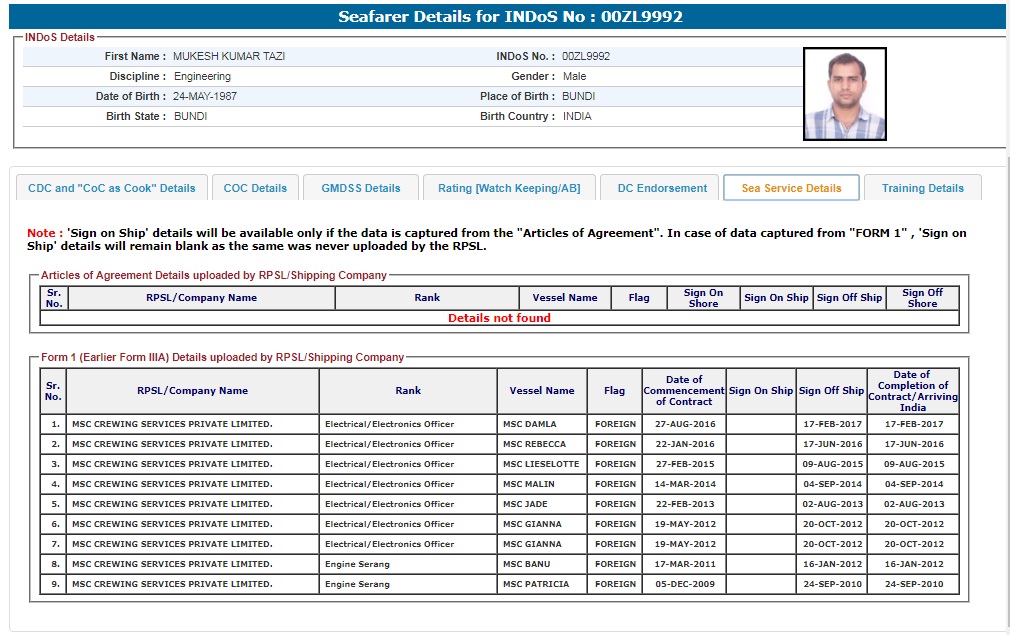Open the Training Details tab
The image size is (1010, 635).
point(922,188)
